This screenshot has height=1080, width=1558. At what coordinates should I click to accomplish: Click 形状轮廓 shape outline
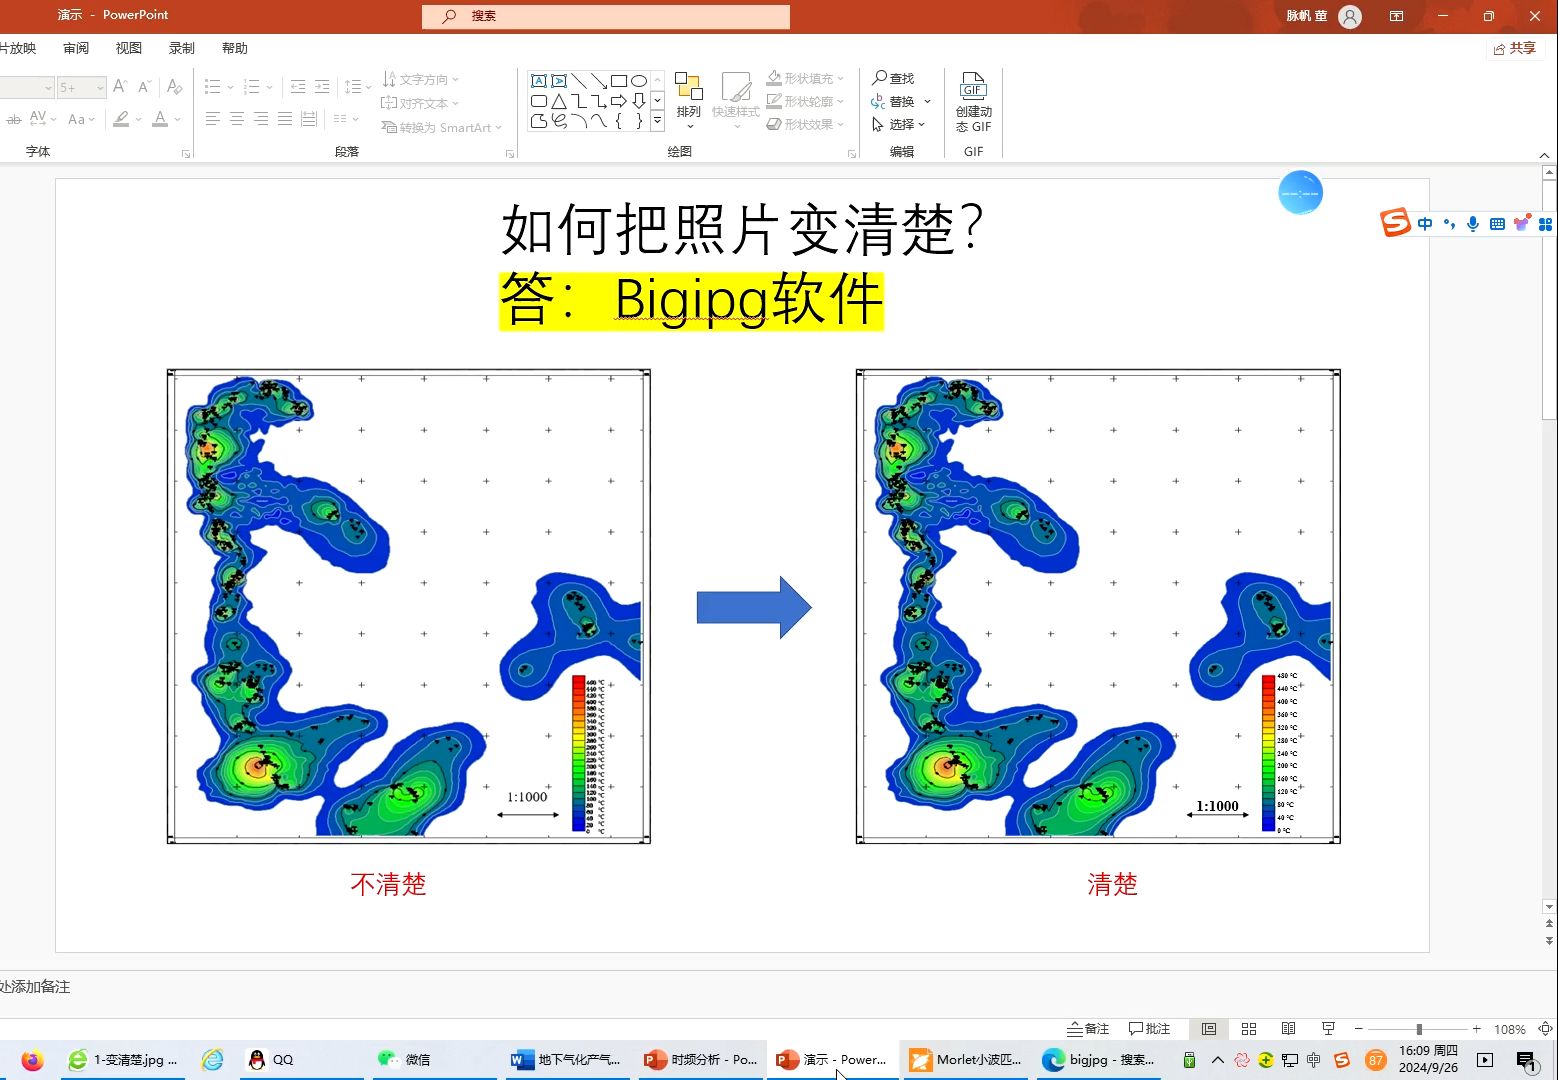tap(806, 101)
